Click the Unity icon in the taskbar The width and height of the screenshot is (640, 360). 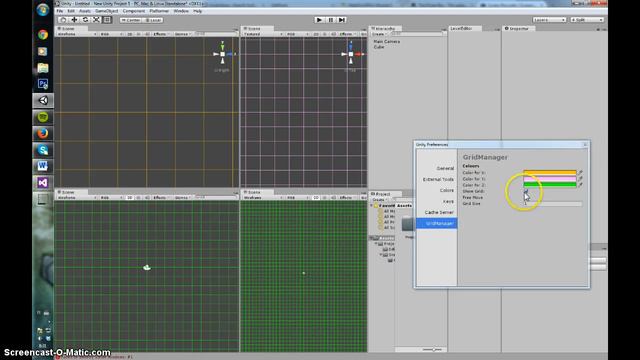[43, 100]
